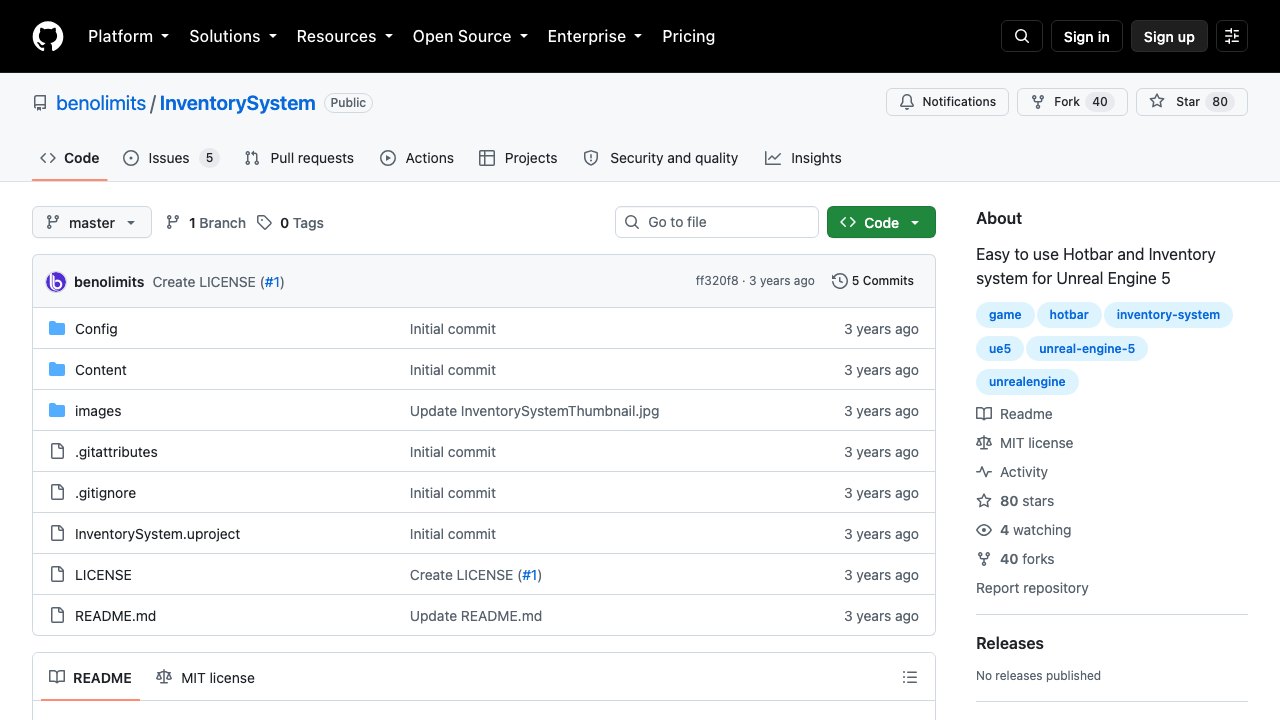Open the Releases heading link
The width and height of the screenshot is (1280, 720).
point(1010,643)
